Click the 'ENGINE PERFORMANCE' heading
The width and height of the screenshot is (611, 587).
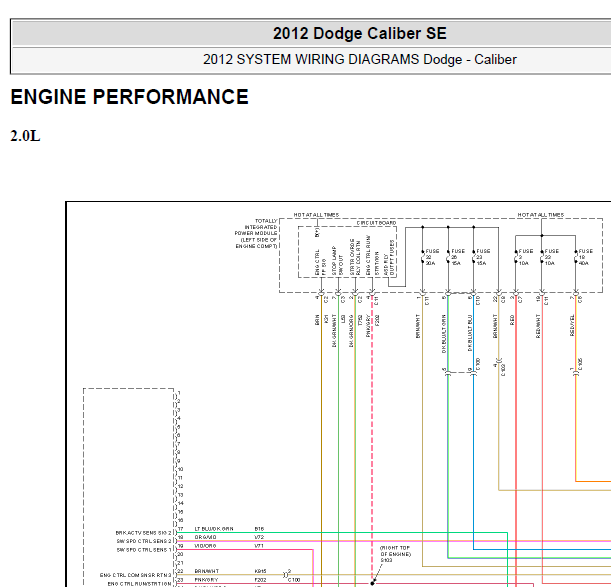129,97
